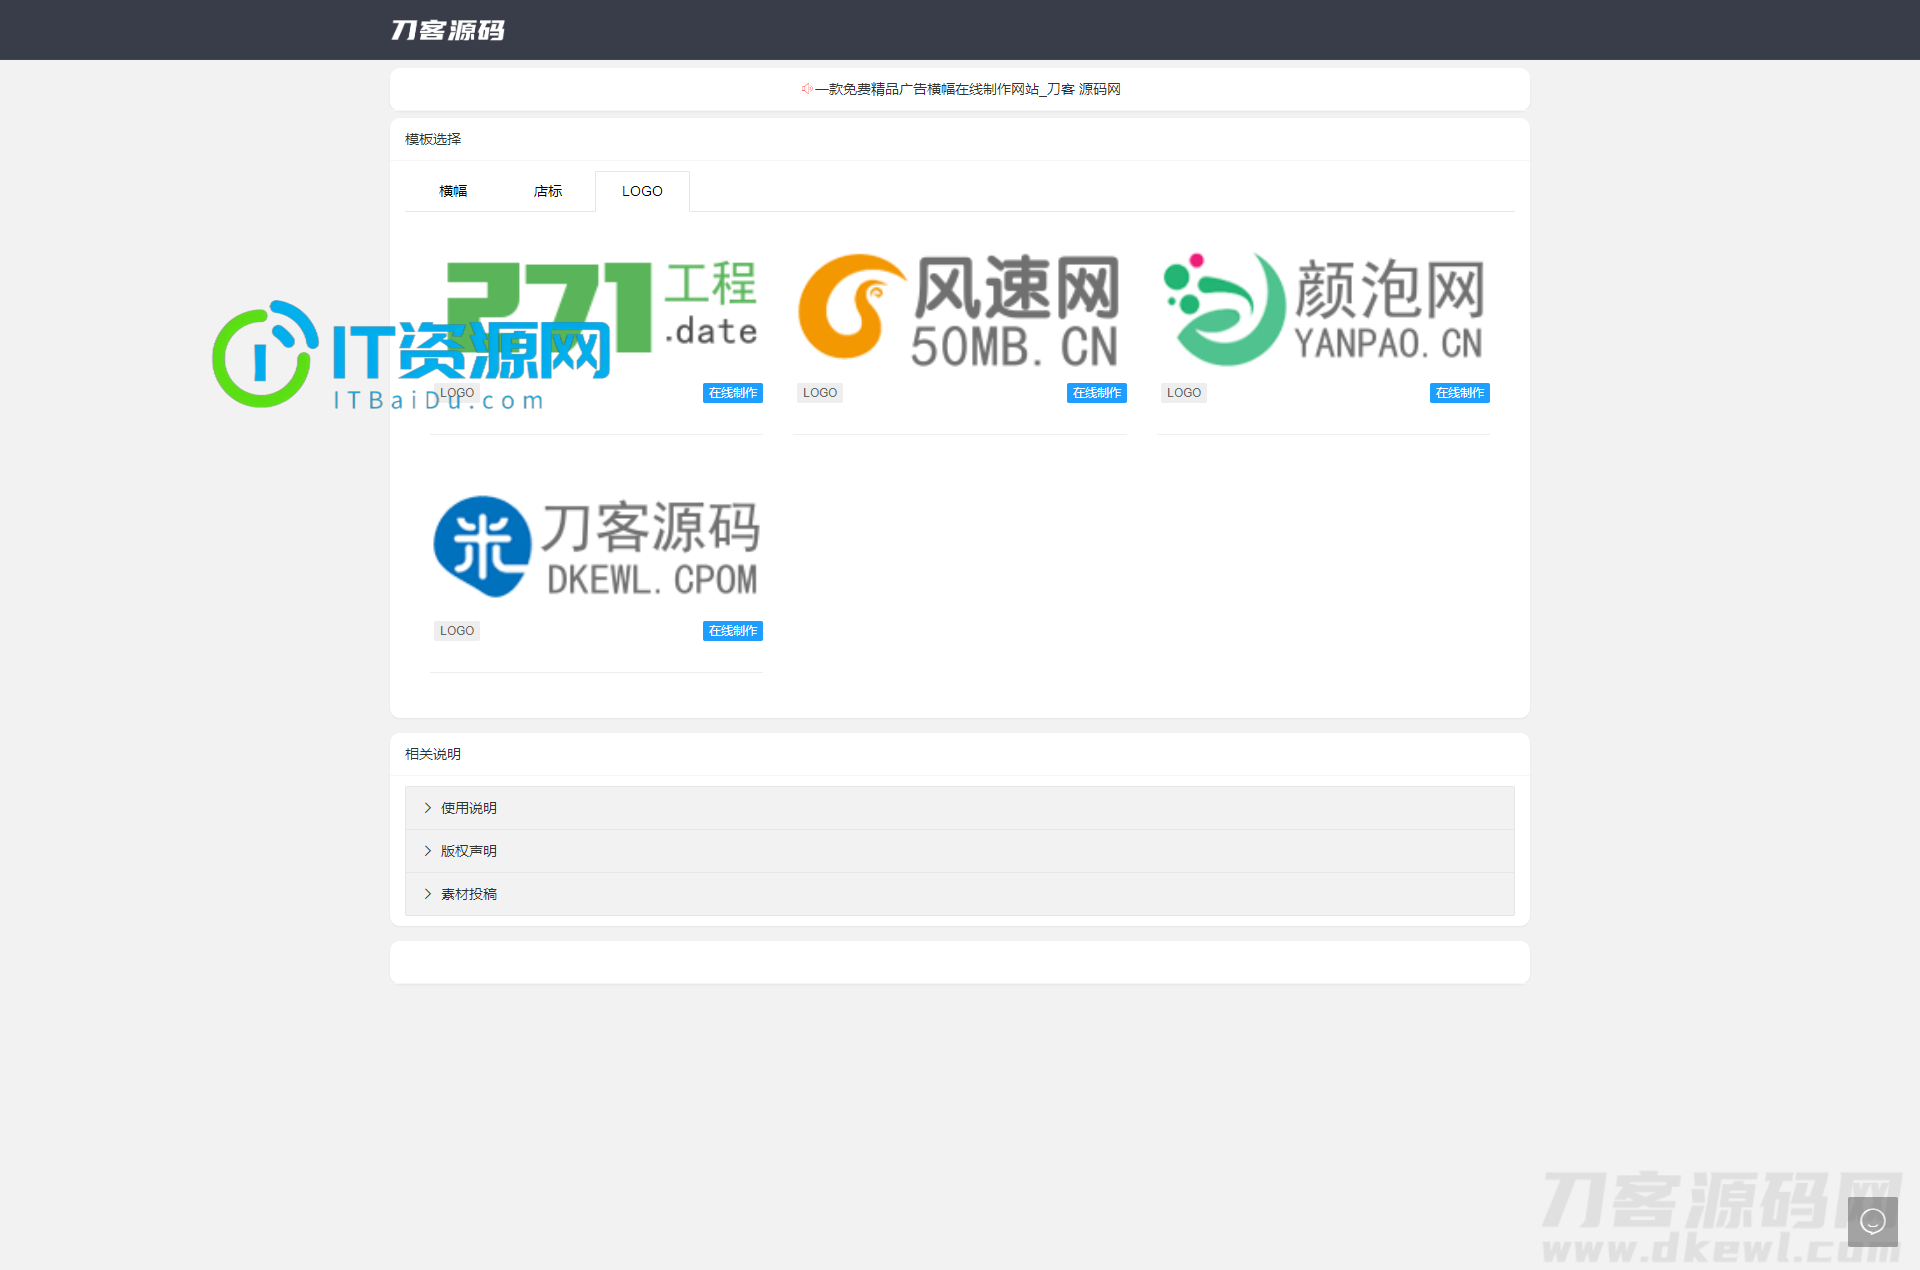Click the 相关说明 panel heading
1920x1270 pixels.
click(x=433, y=754)
